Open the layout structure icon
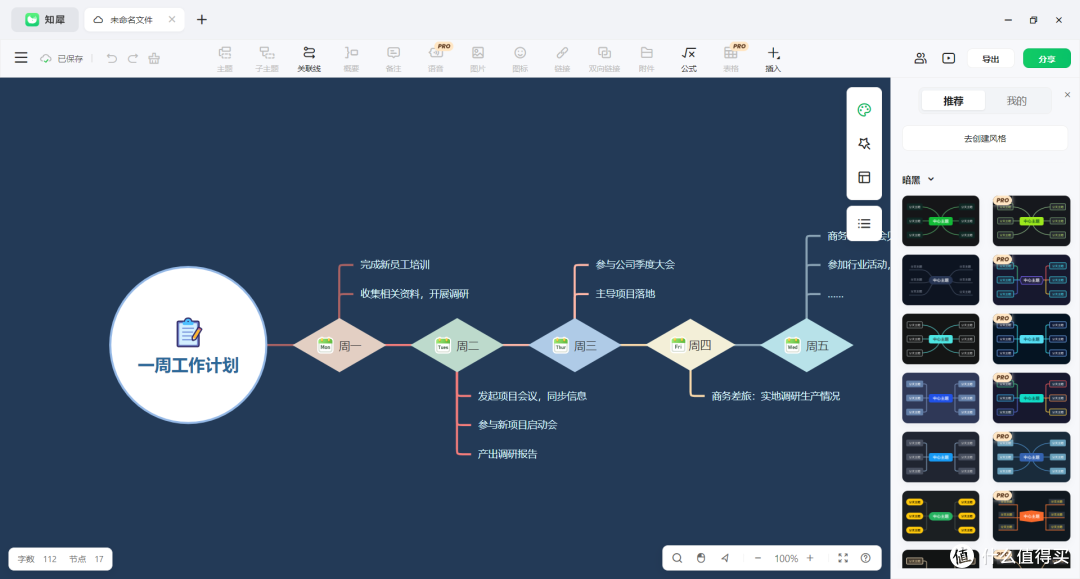 864,177
